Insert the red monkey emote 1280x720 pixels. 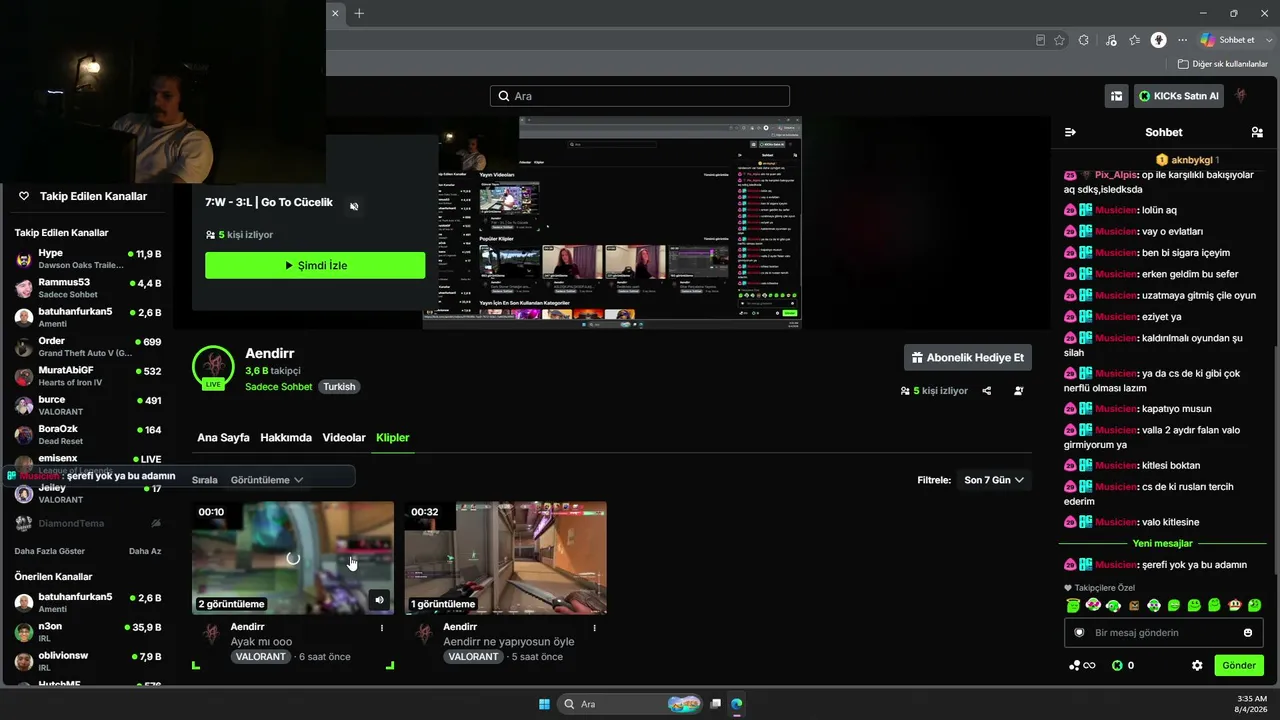[1235, 605]
